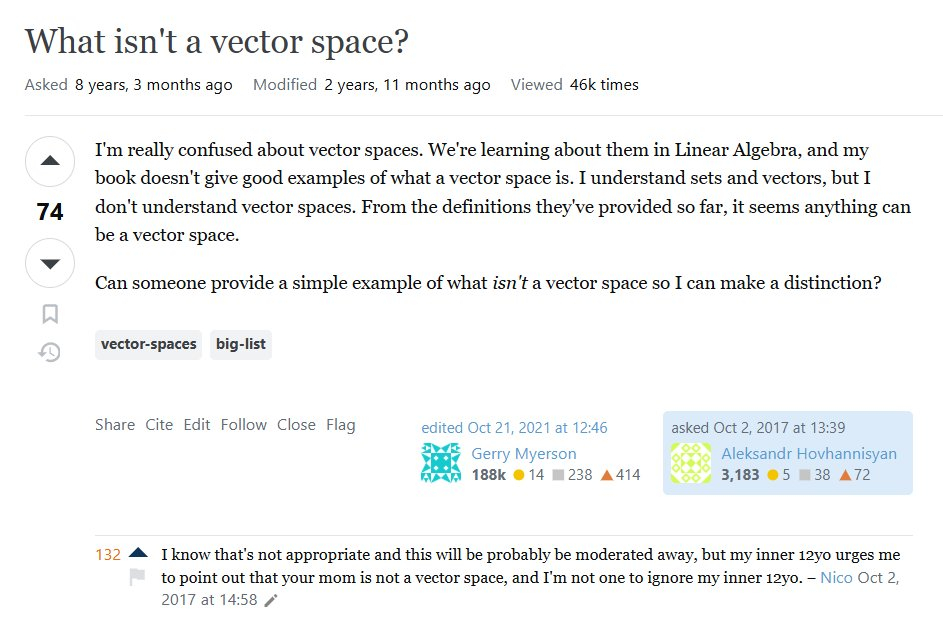Viewport: 943px width, 619px height.
Task: Follow this question
Action: 244,425
